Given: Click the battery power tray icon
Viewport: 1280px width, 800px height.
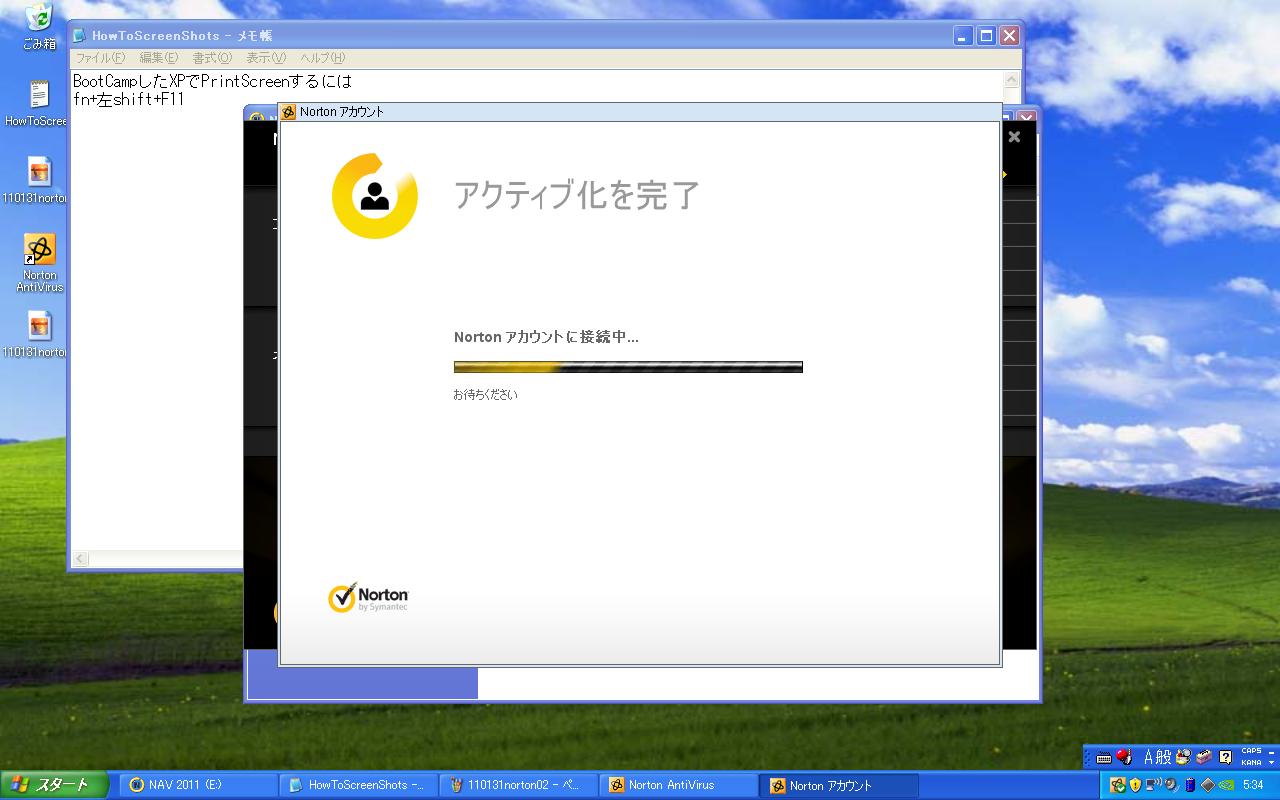Looking at the screenshot, I should [1190, 785].
